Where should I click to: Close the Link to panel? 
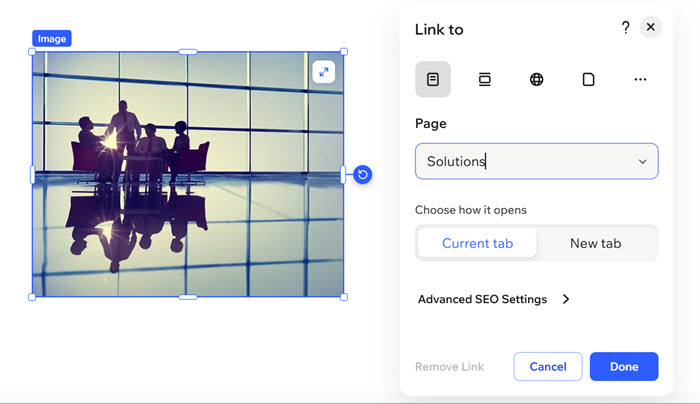(x=650, y=27)
